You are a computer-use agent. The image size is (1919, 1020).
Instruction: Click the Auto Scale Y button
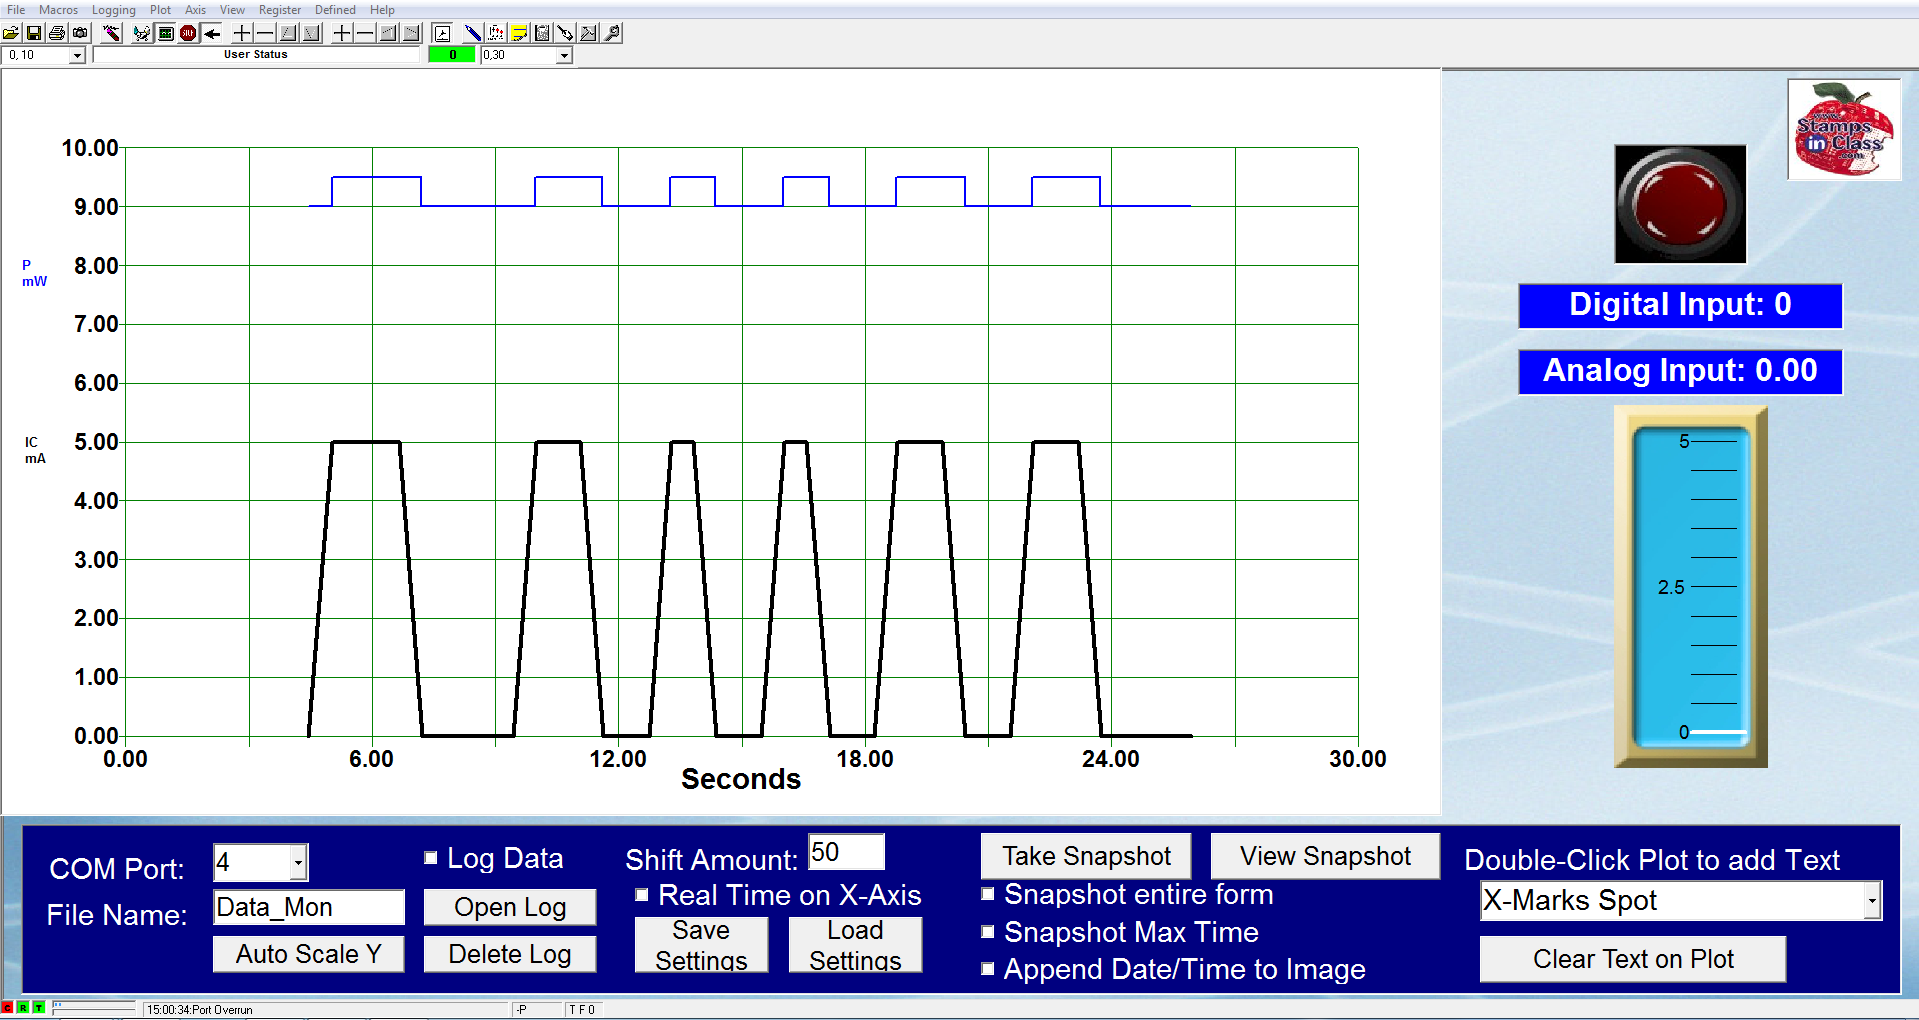pos(309,954)
